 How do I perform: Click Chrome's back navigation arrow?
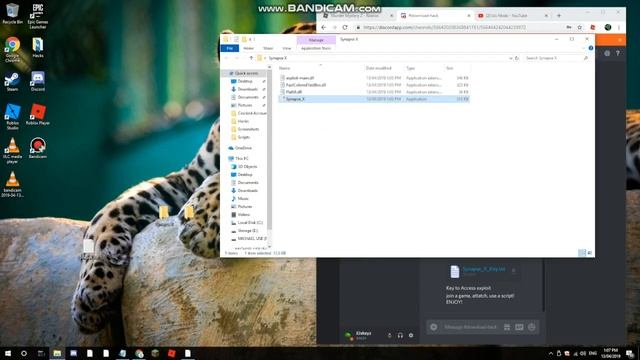(x=323, y=27)
